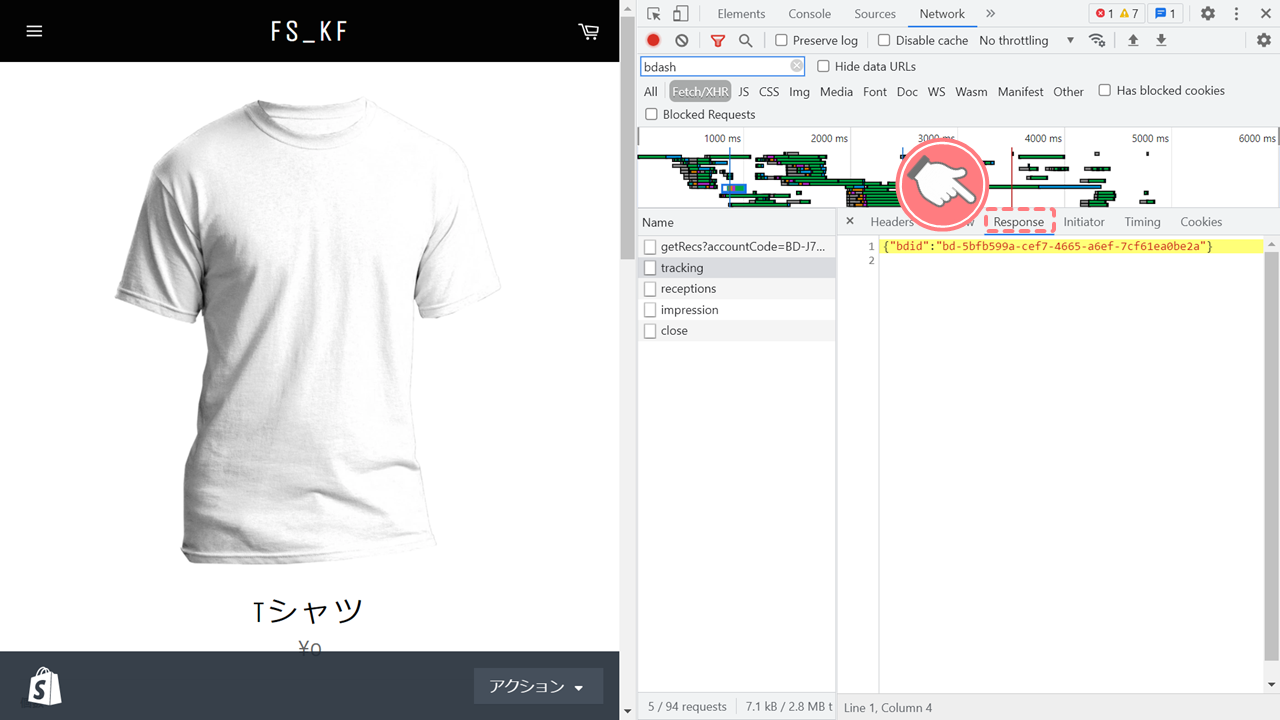Screen dimensions: 1280x720
Task: Click the issues message badge
Action: coord(1165,14)
